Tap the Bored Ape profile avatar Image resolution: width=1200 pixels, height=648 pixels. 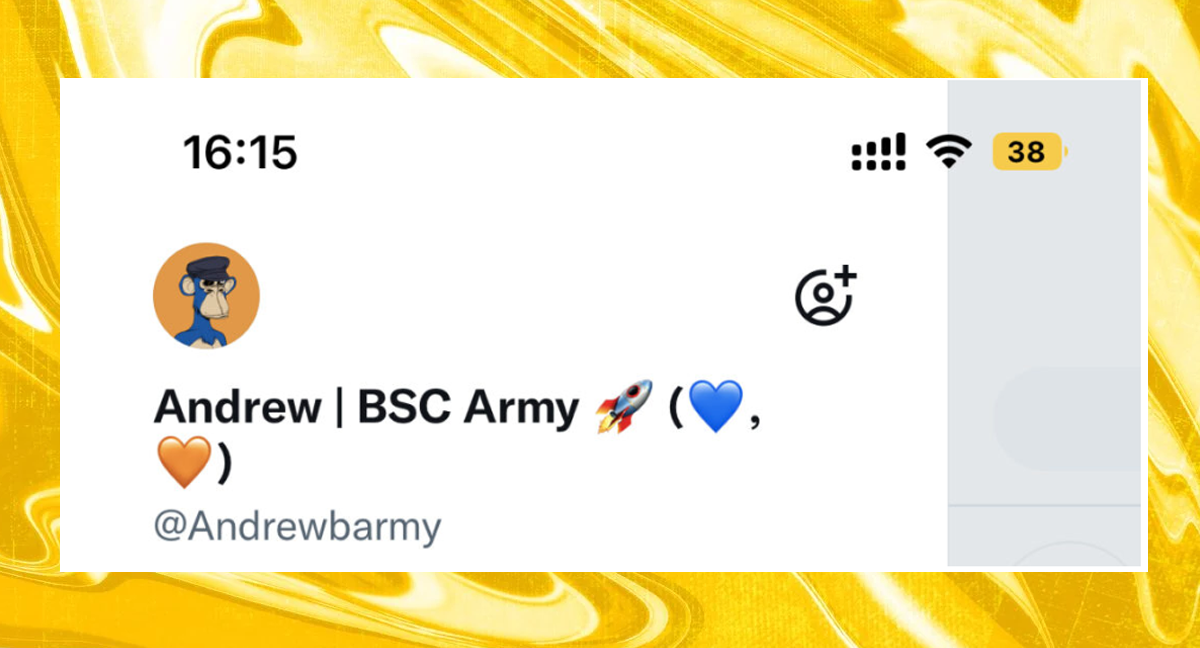[x=206, y=296]
